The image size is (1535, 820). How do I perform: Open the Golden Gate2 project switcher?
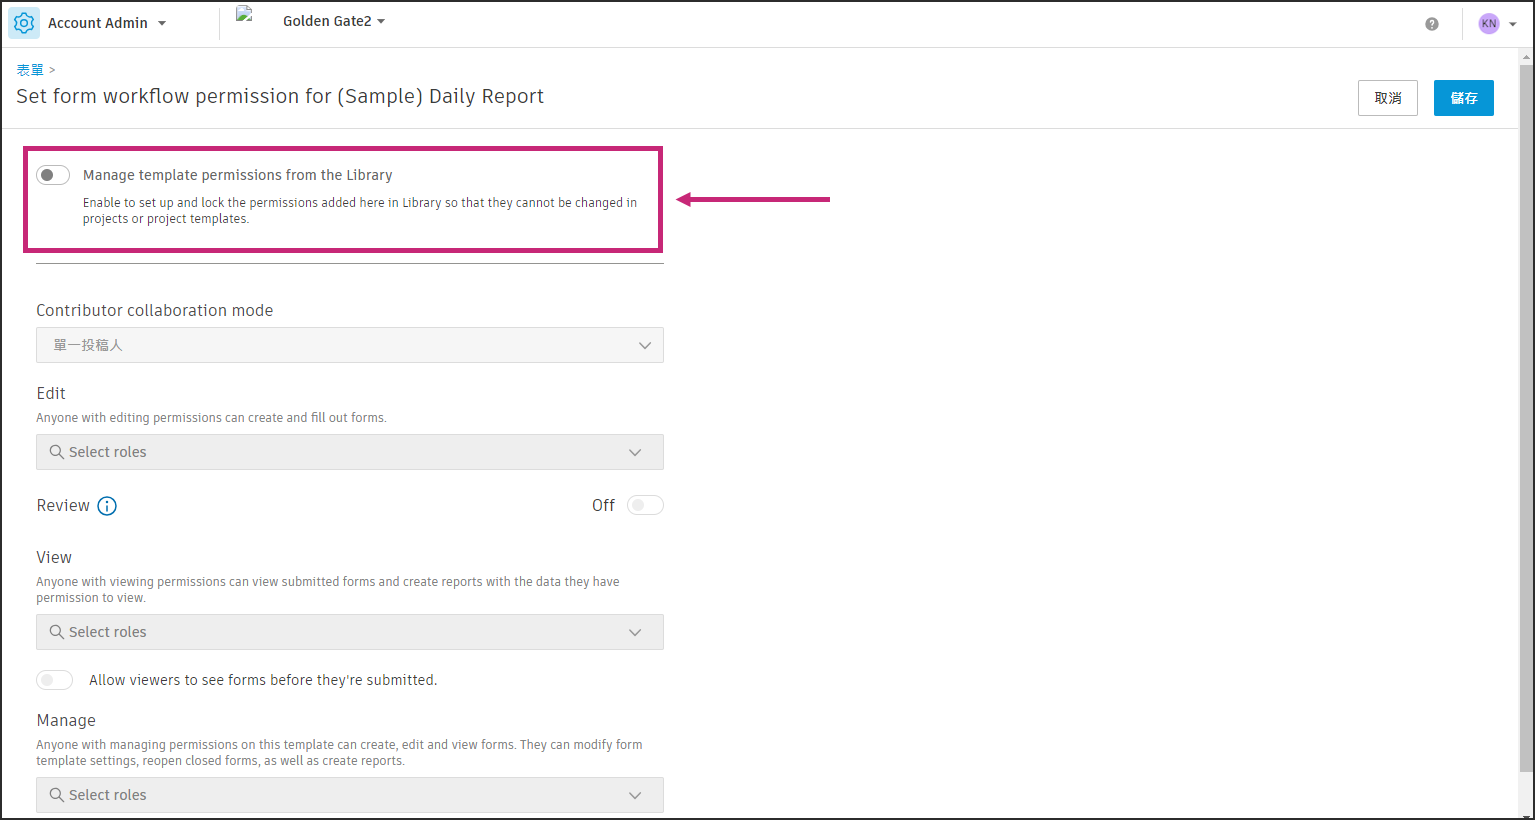coord(334,21)
